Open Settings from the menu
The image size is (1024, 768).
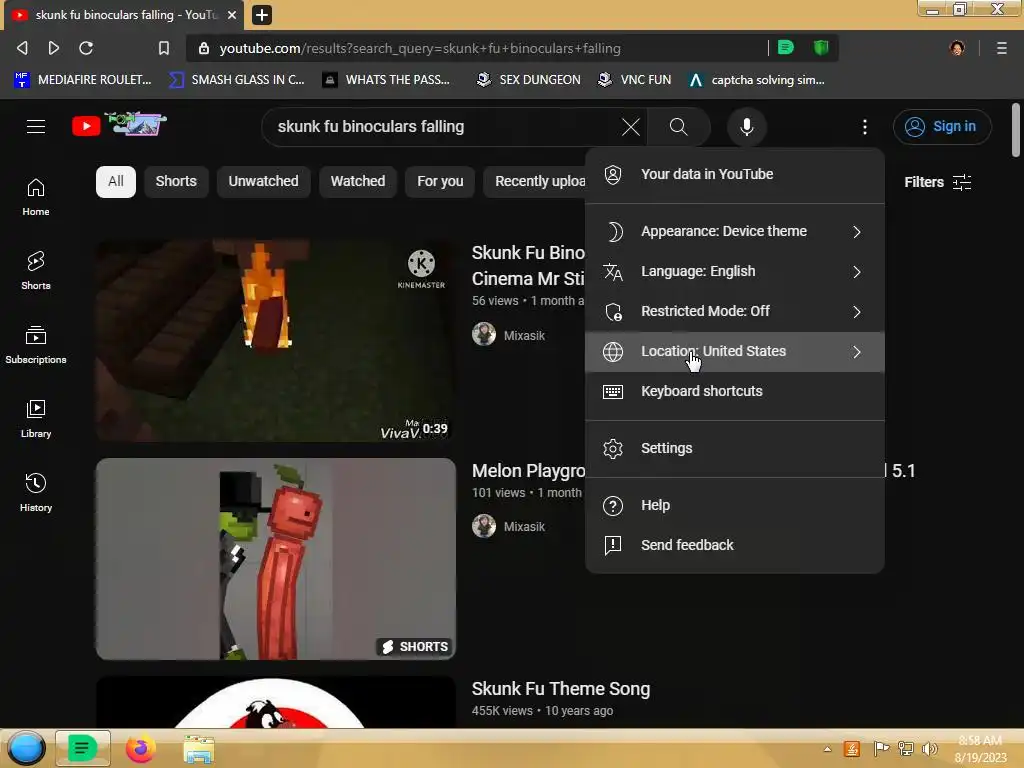point(735,448)
